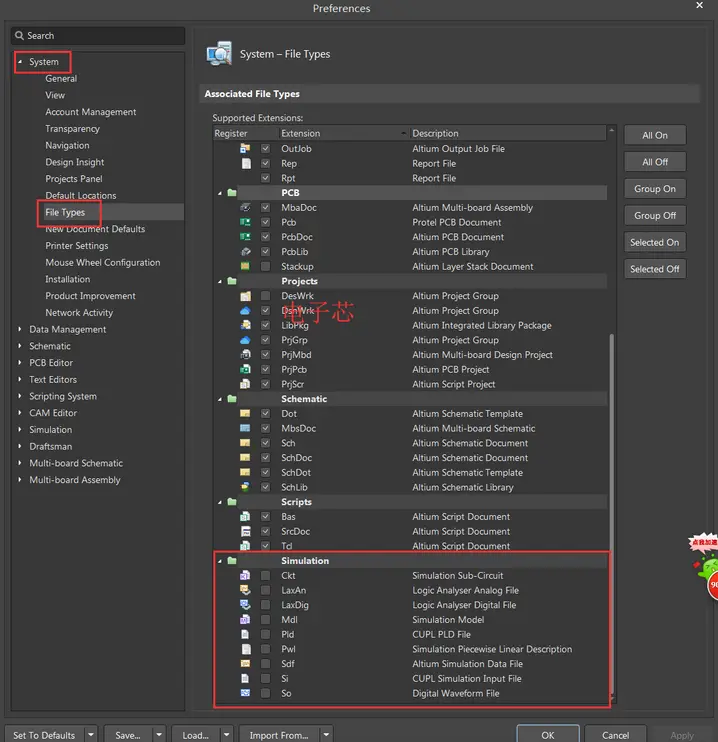Check the Ckt simulation checkbox

pos(266,575)
